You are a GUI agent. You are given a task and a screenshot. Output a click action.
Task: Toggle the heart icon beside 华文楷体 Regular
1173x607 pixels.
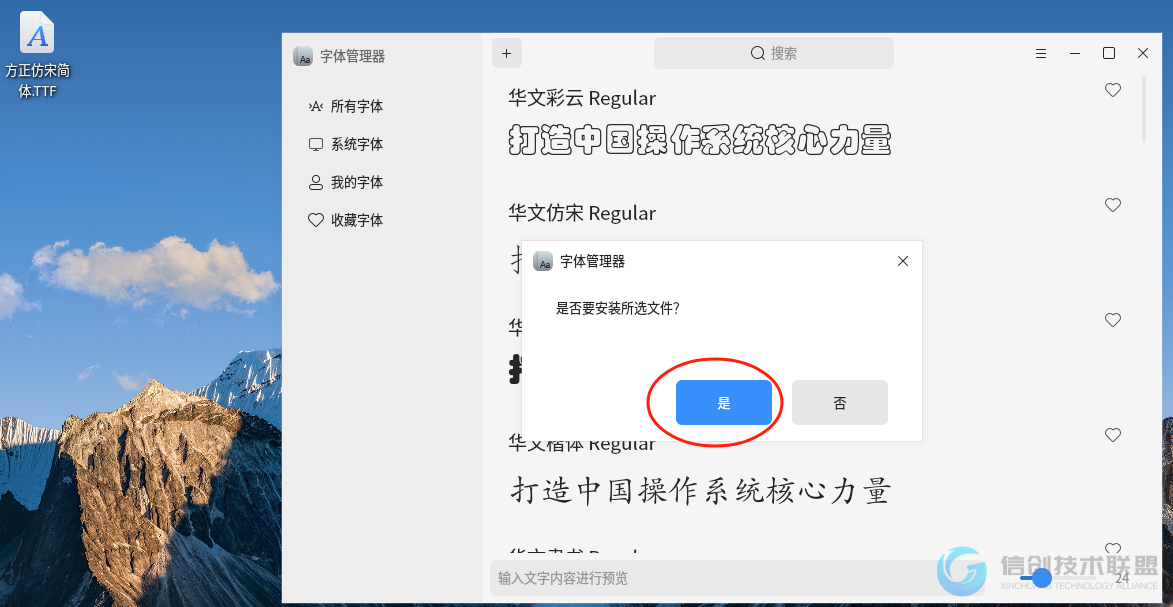coord(1113,434)
